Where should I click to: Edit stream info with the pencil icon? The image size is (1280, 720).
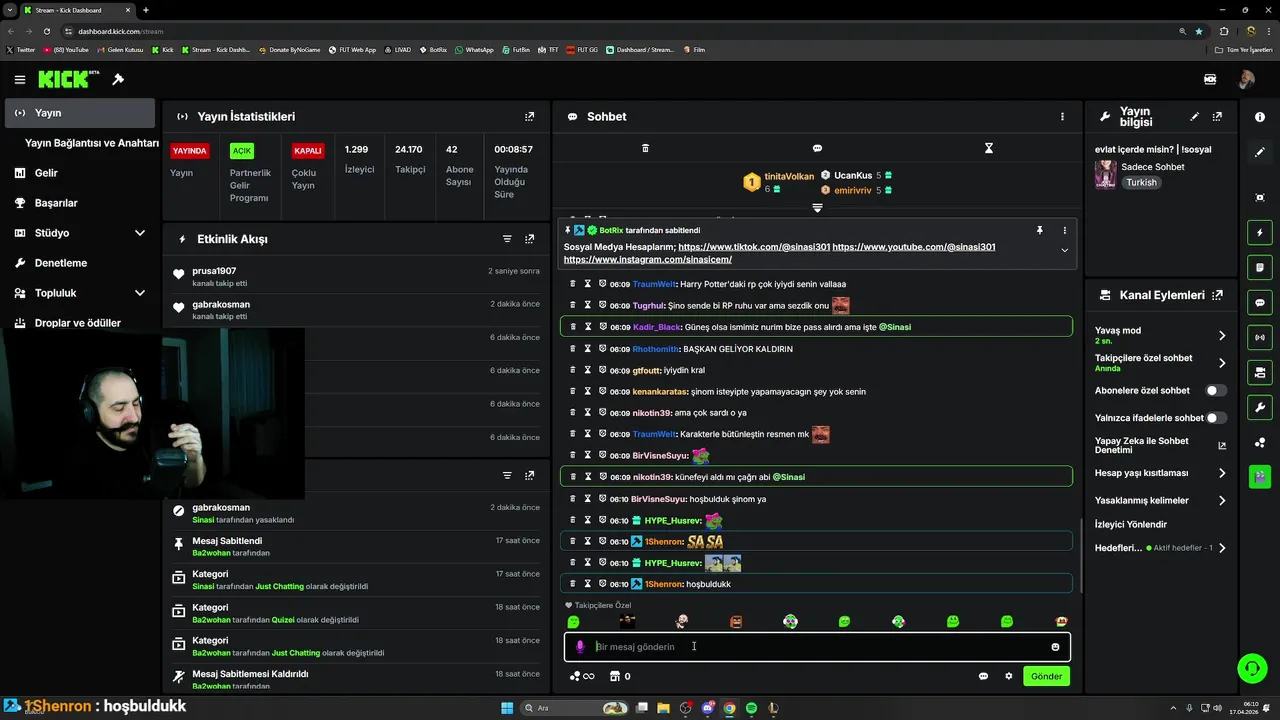tap(1195, 117)
